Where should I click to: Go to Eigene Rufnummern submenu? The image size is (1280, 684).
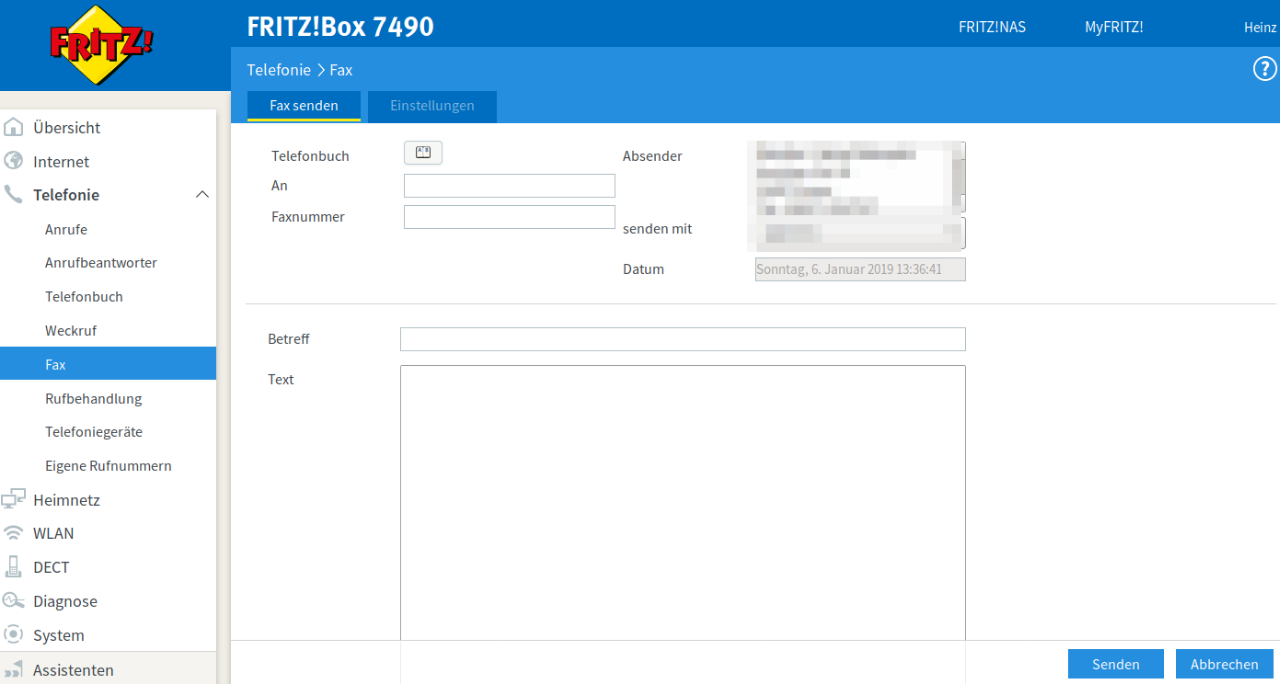[108, 466]
